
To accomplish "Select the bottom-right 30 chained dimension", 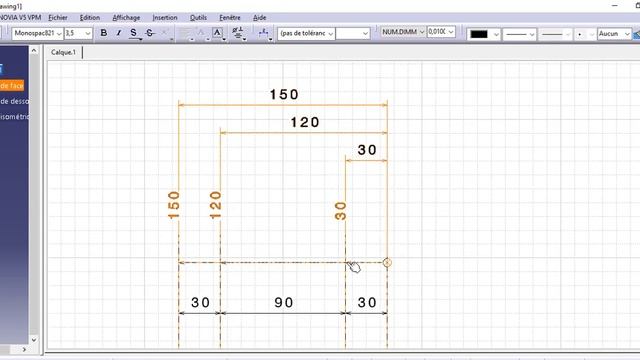I will coord(367,302).
